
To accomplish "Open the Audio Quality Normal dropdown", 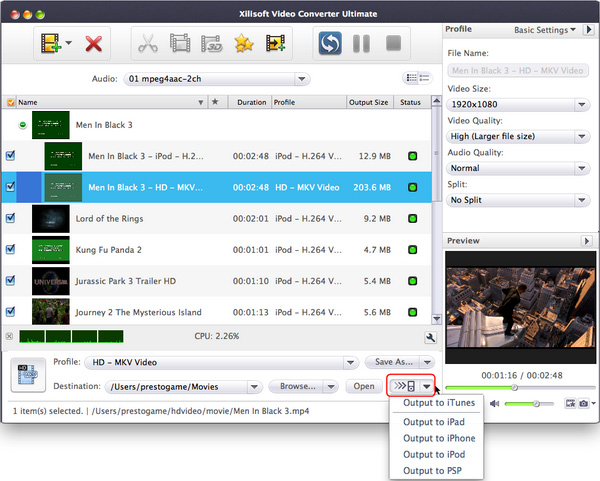I will point(518,168).
